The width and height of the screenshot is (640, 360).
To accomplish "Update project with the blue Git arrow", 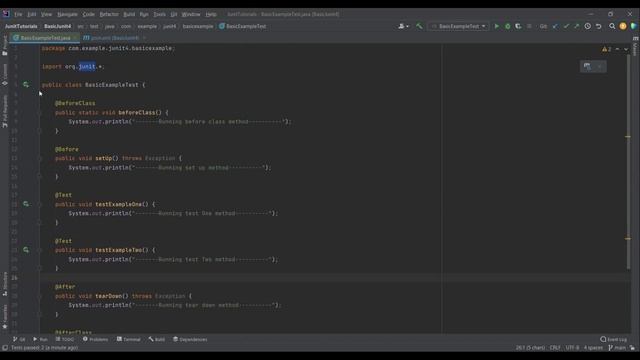I will click(x=555, y=26).
